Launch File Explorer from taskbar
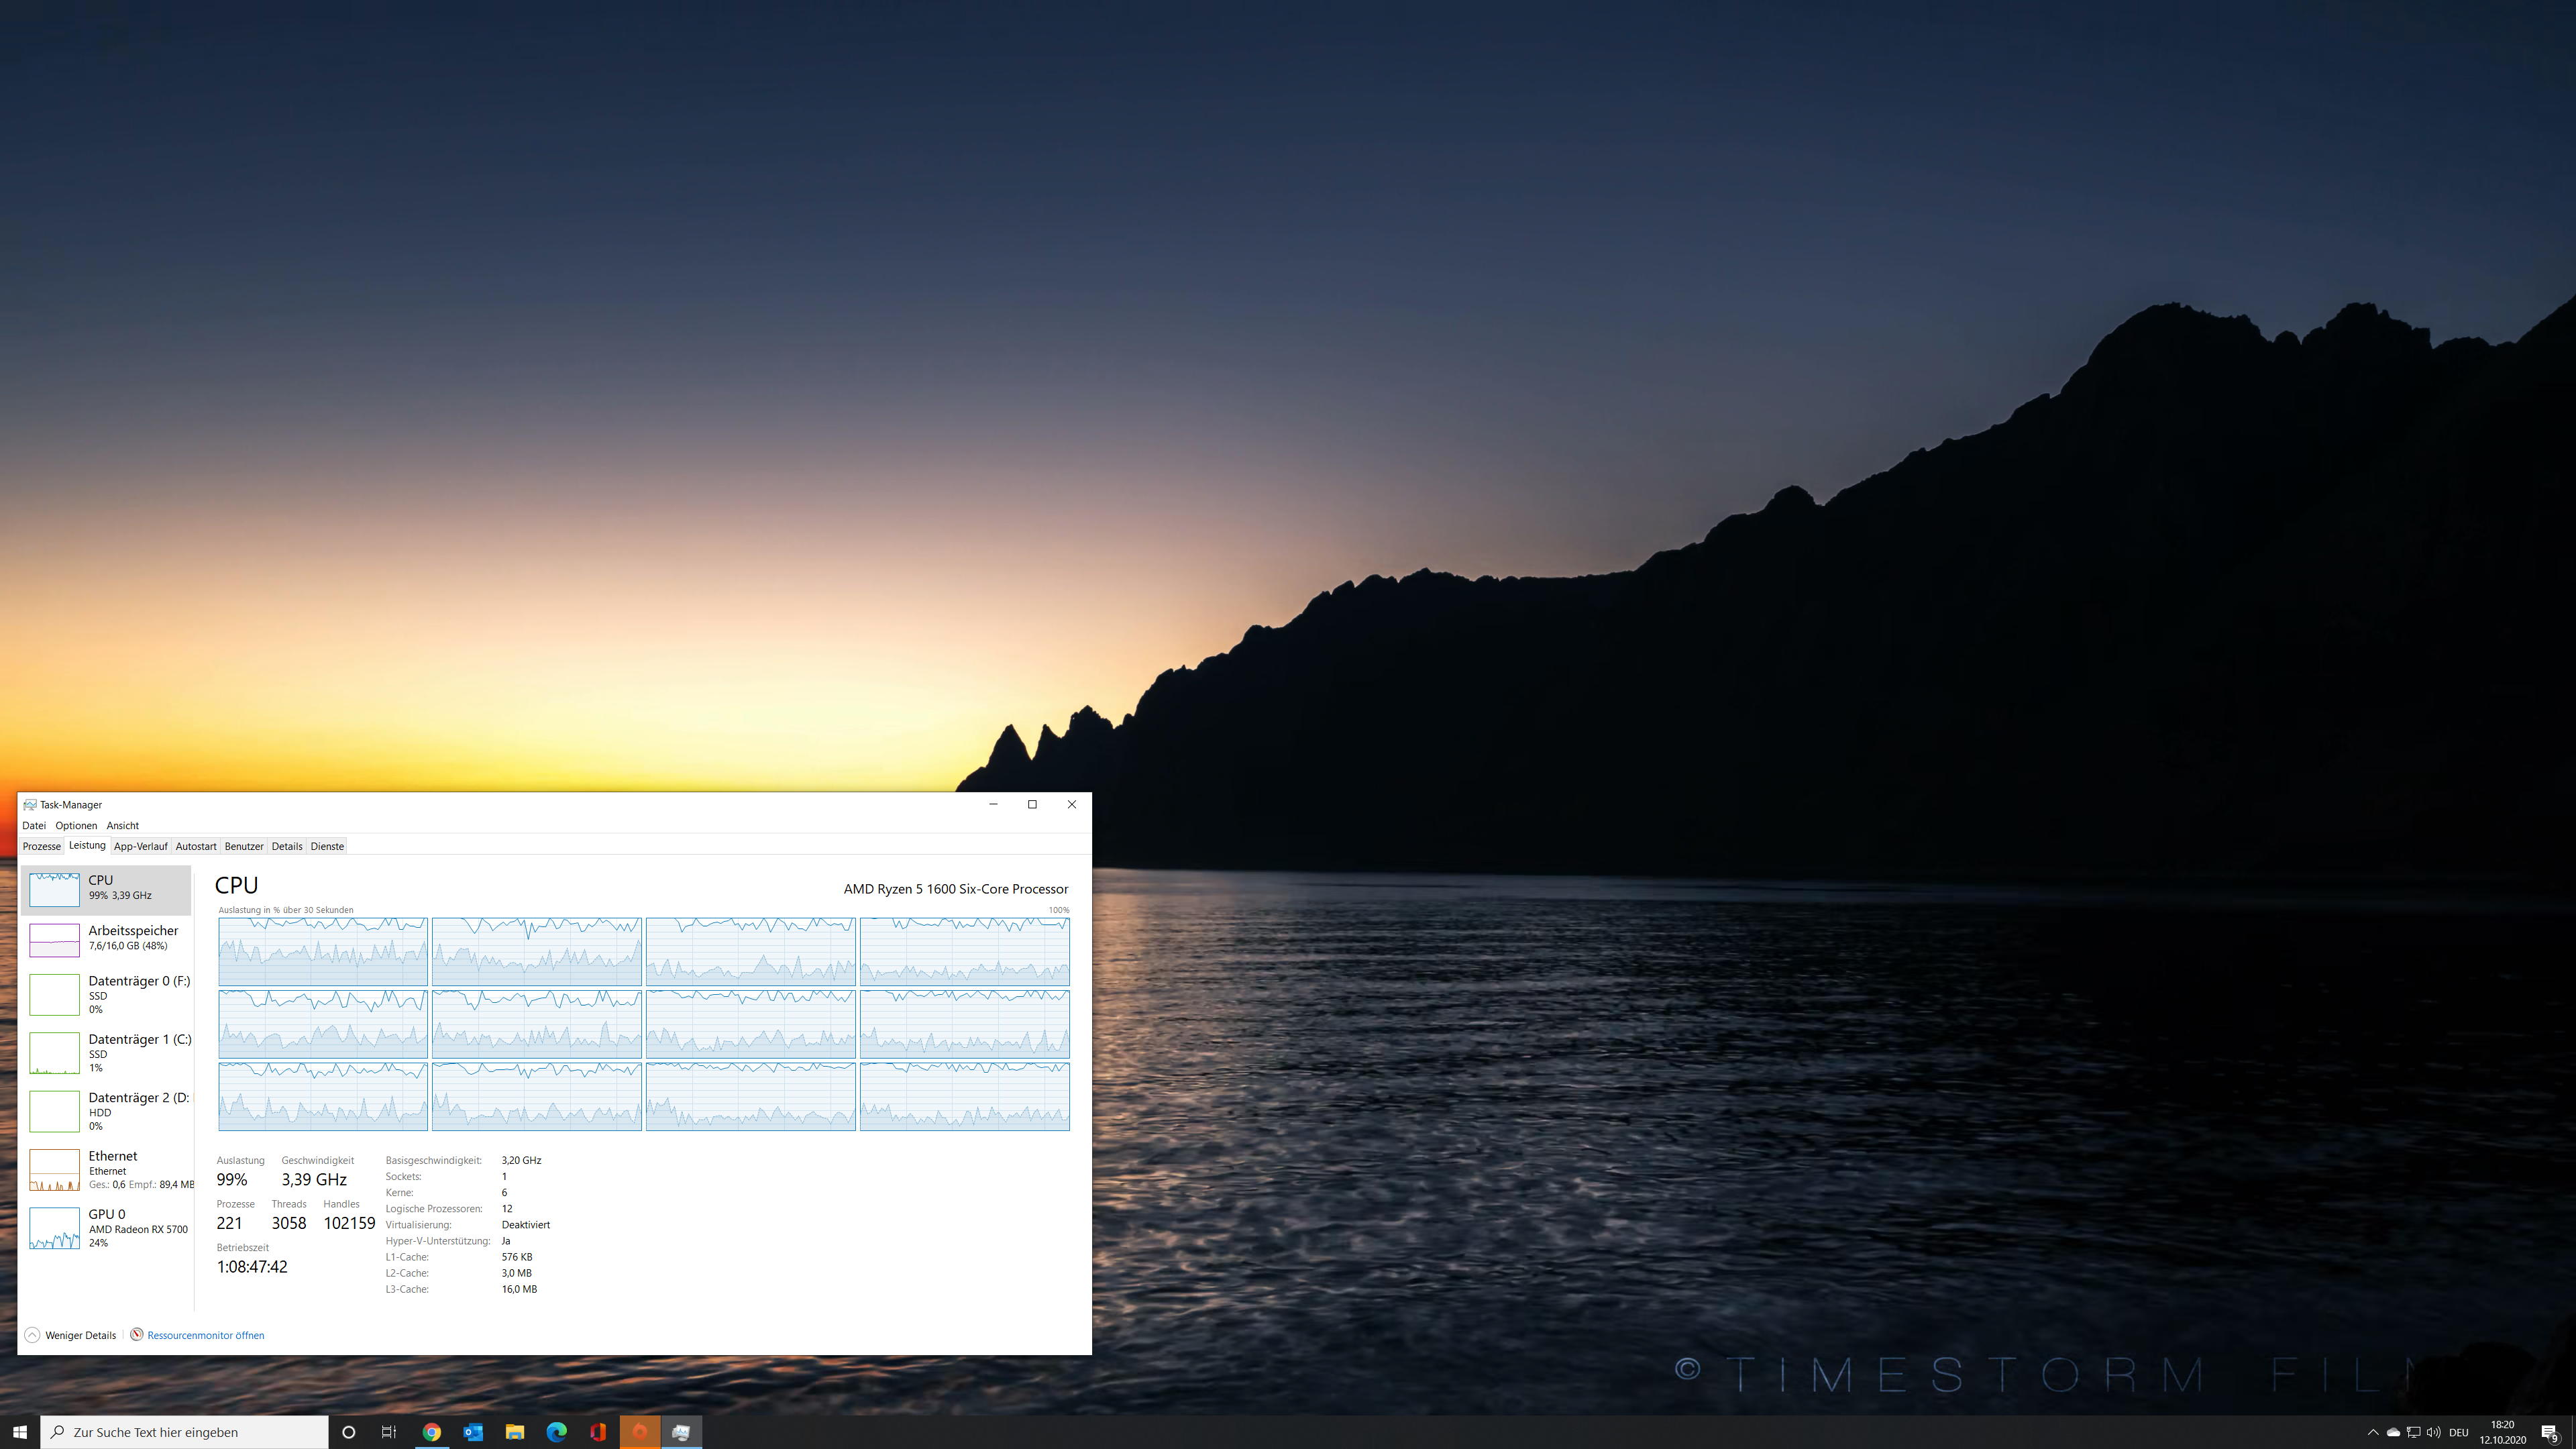Image resolution: width=2576 pixels, height=1449 pixels. click(x=515, y=1432)
